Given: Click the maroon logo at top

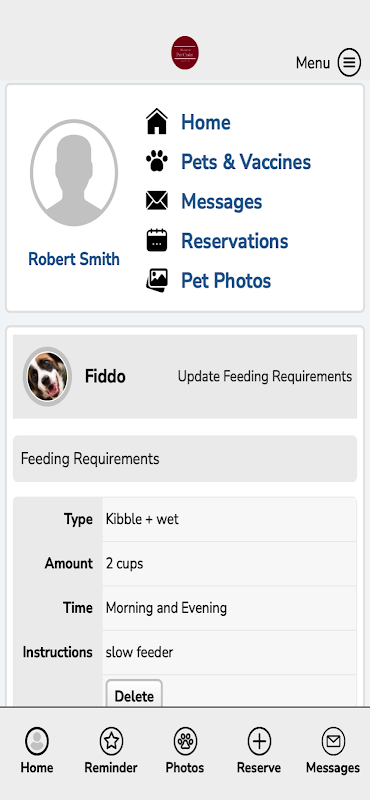Looking at the screenshot, I should pyautogui.click(x=185, y=53).
